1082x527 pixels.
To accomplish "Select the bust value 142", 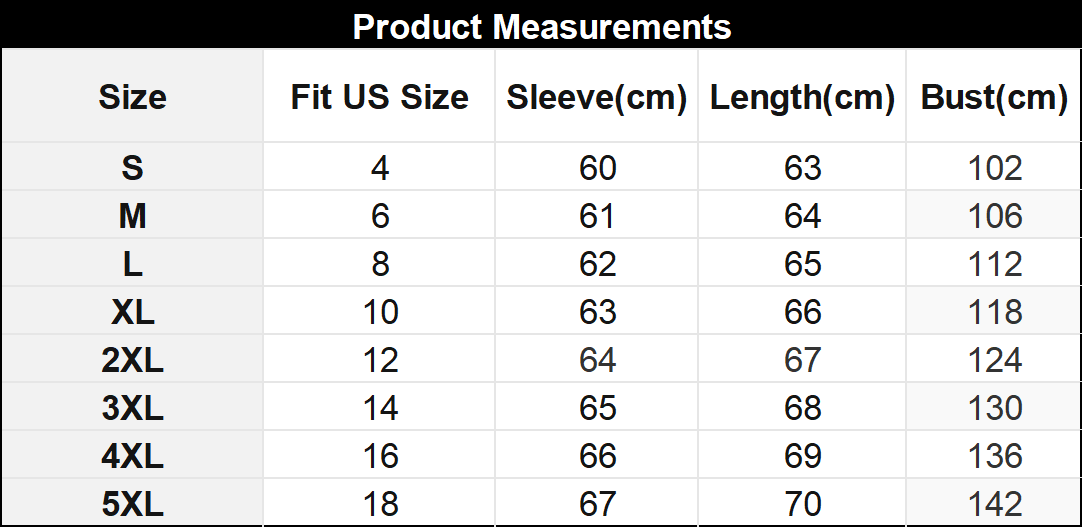I will (x=995, y=504).
